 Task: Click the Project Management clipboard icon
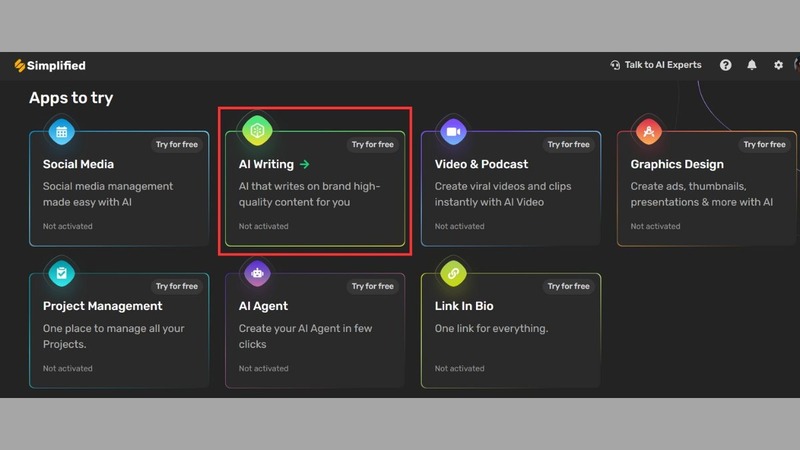(62, 273)
